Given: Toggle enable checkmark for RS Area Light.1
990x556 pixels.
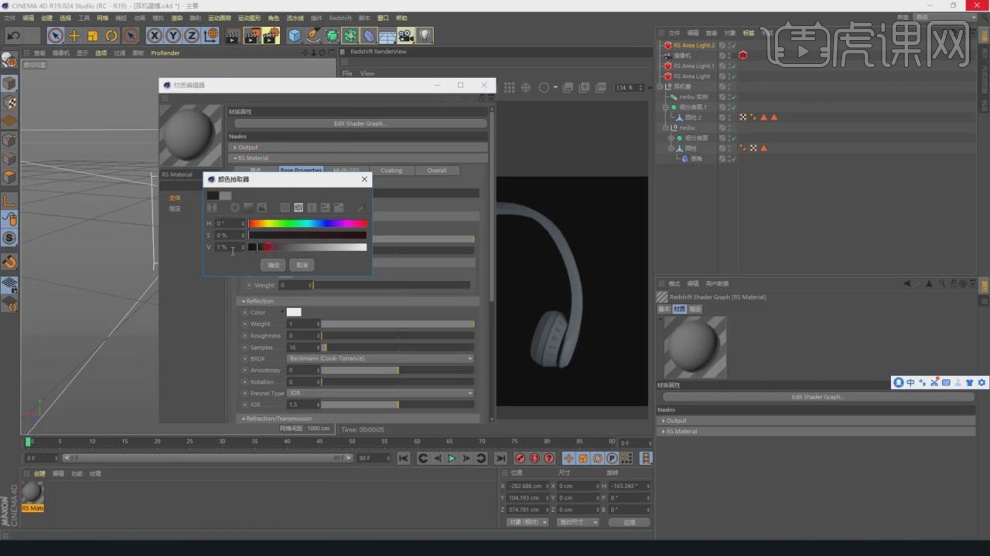Looking at the screenshot, I should pyautogui.click(x=732, y=66).
